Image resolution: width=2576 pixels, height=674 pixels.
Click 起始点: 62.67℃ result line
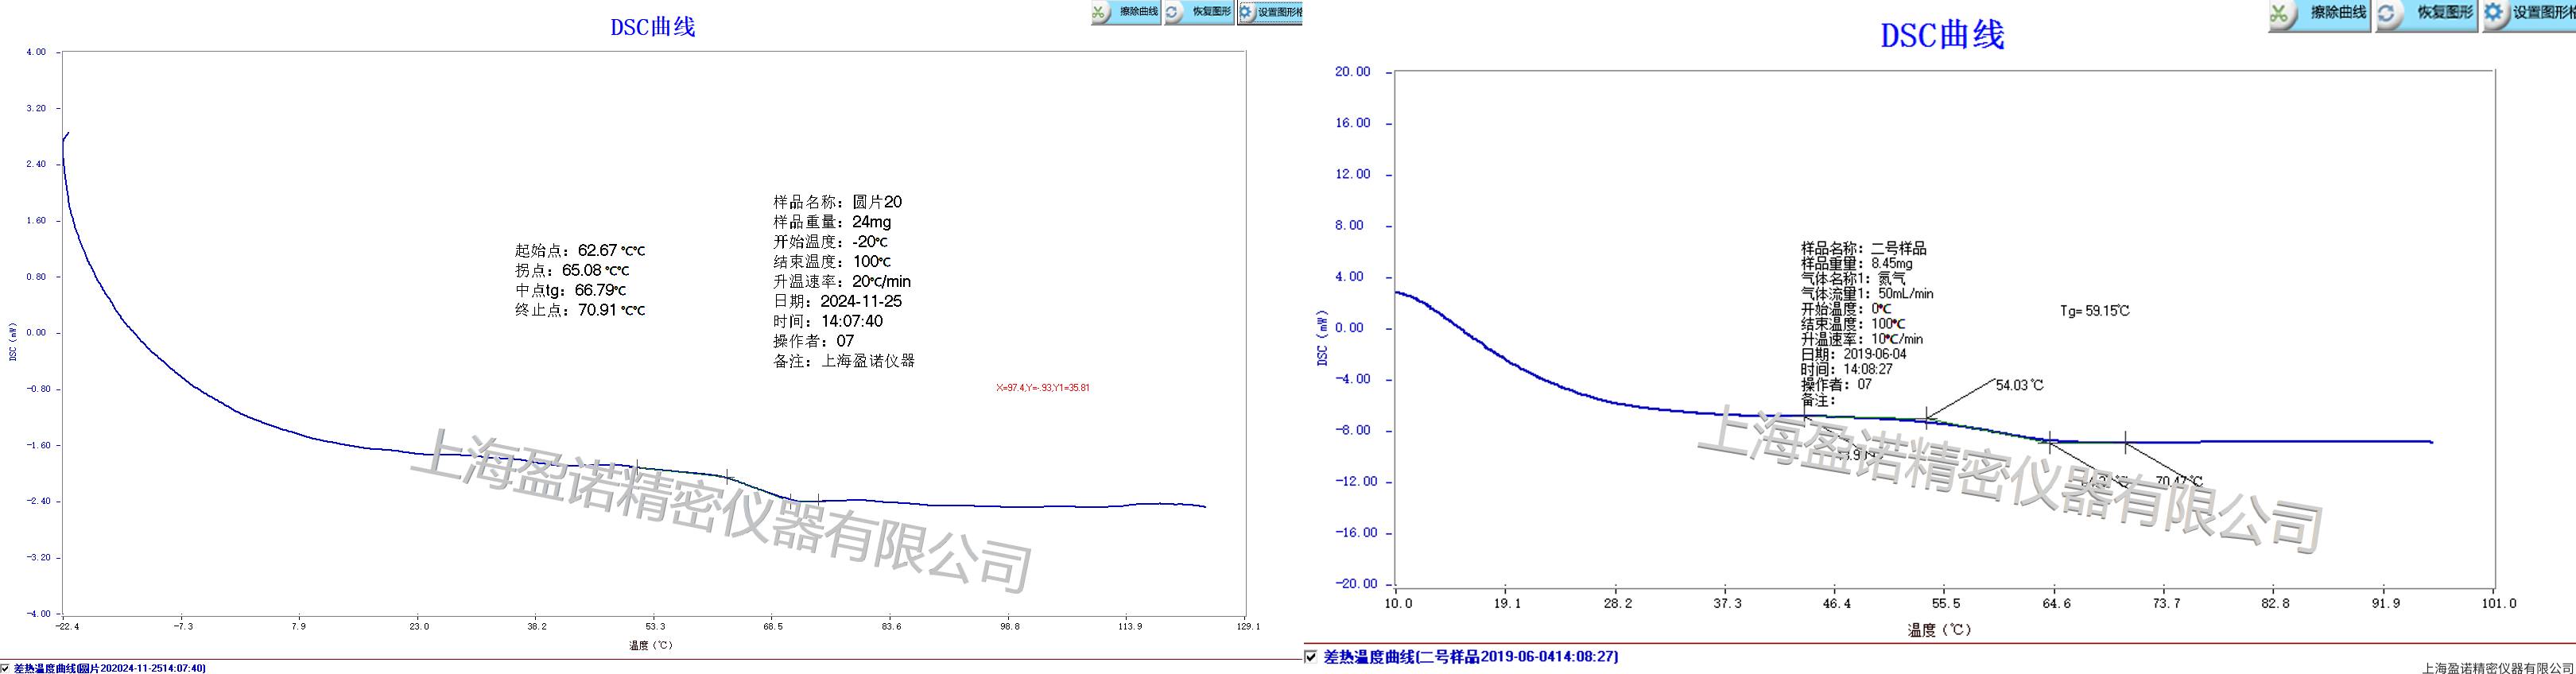tap(579, 250)
